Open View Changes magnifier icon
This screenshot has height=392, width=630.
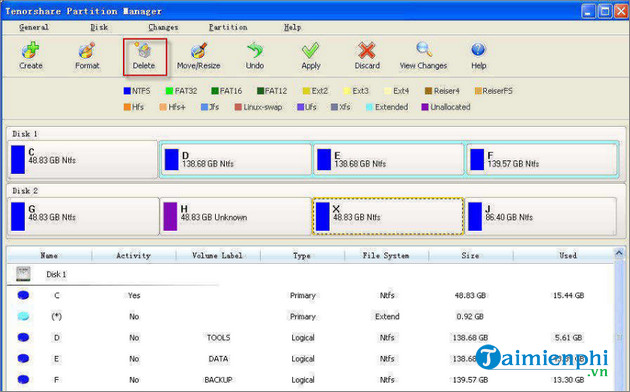(x=423, y=50)
